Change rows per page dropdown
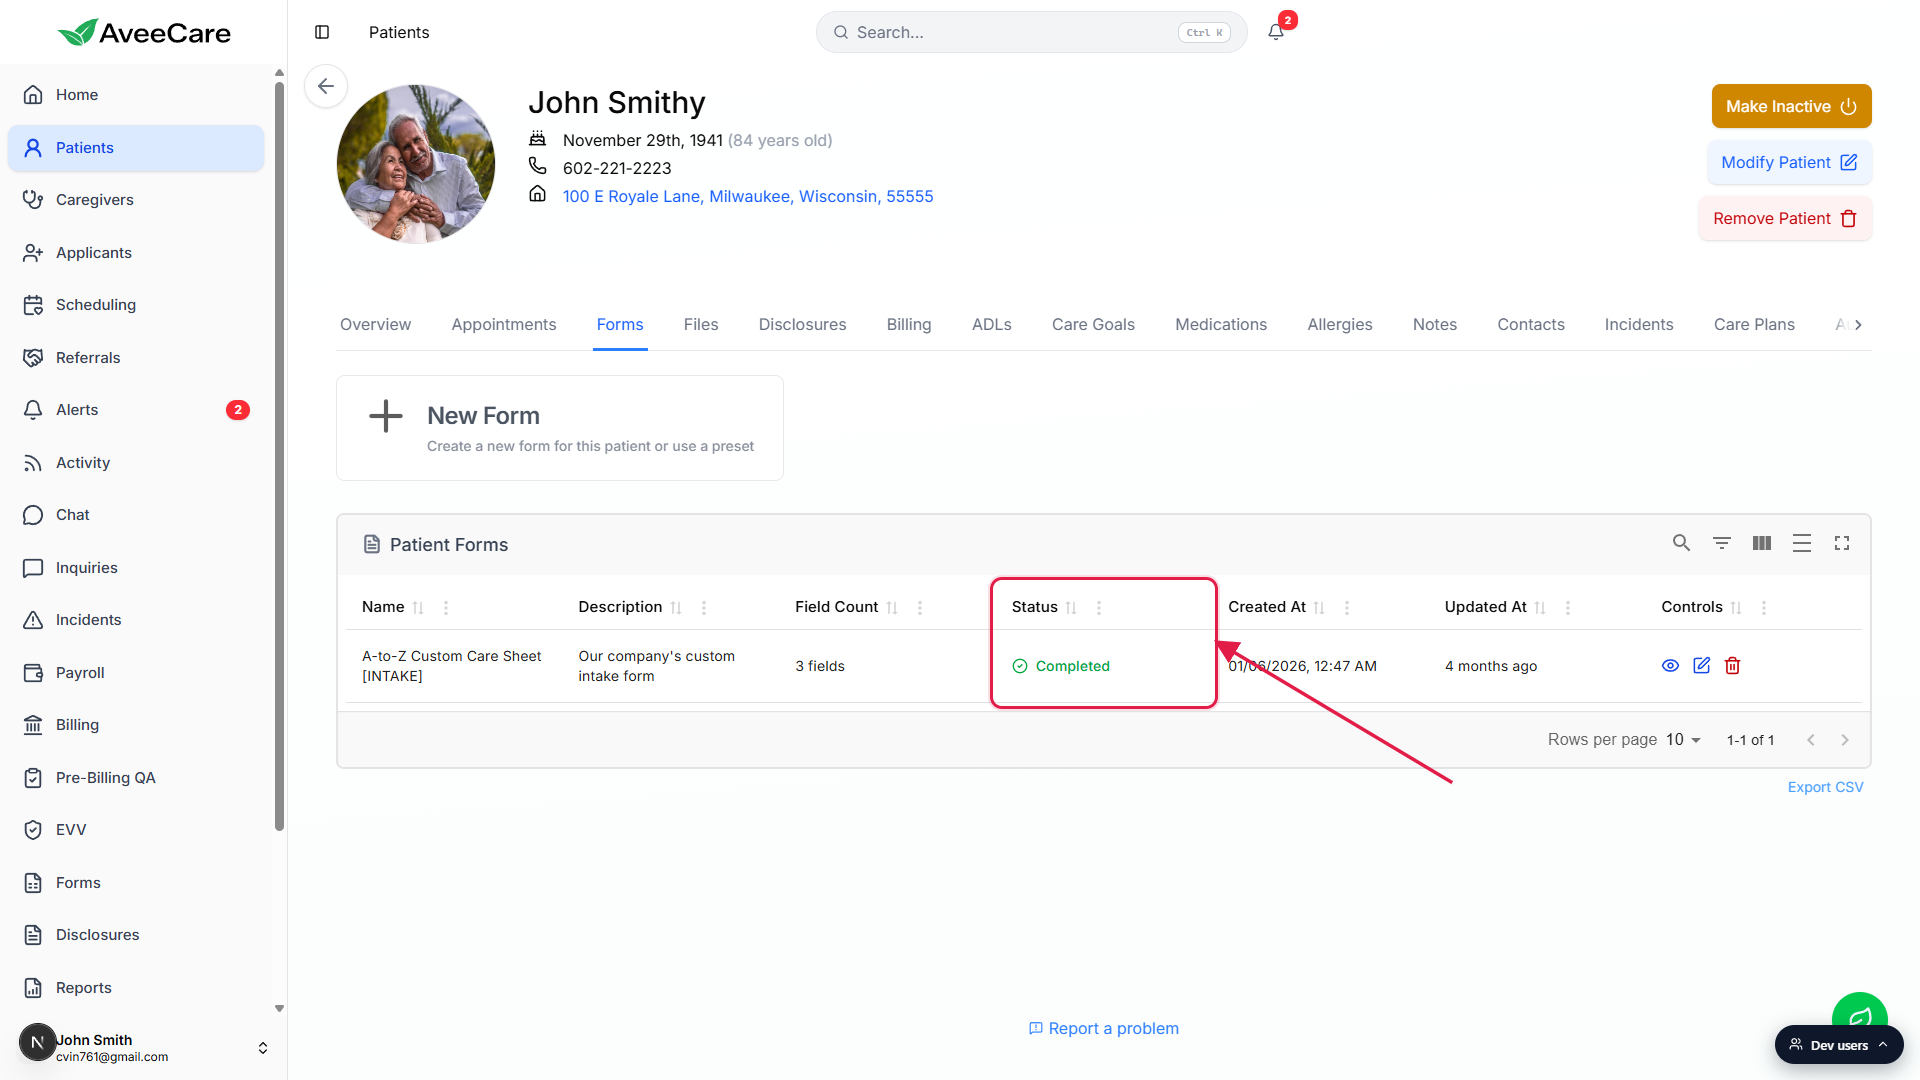 click(1683, 740)
